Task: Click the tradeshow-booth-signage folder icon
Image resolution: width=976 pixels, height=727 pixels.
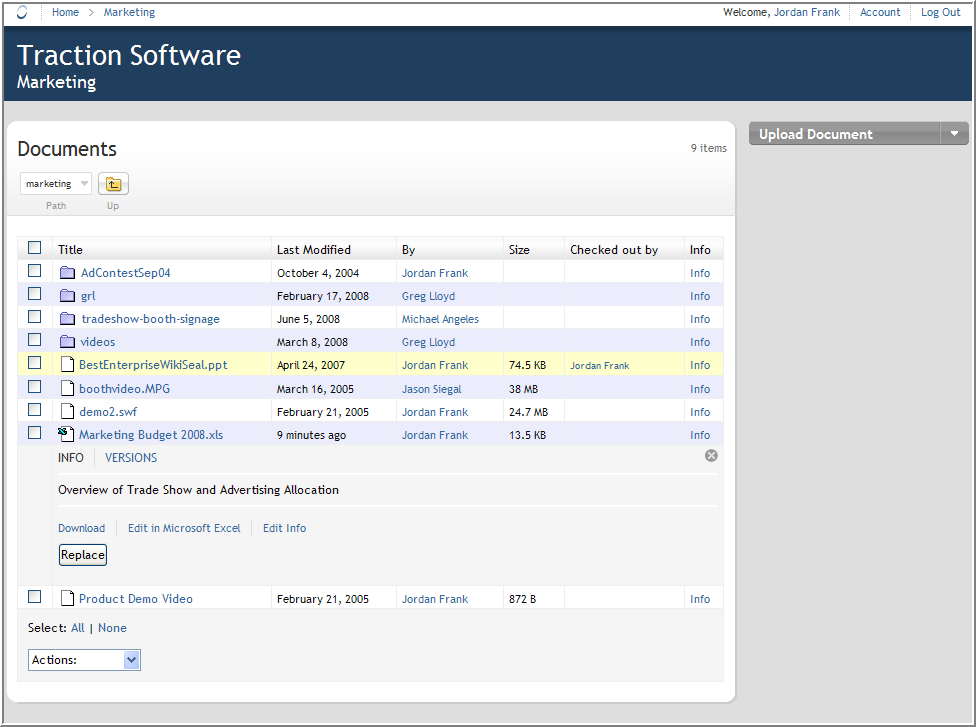Action: pyautogui.click(x=67, y=319)
